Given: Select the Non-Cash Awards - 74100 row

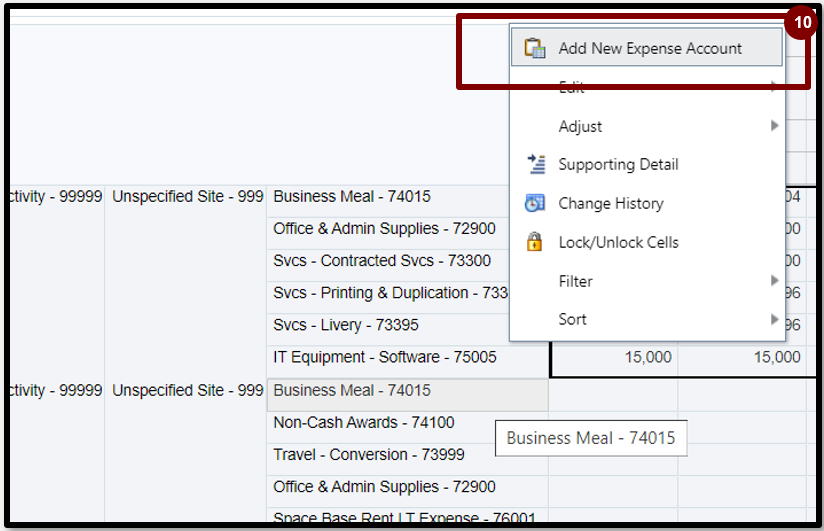Looking at the screenshot, I should point(363,423).
